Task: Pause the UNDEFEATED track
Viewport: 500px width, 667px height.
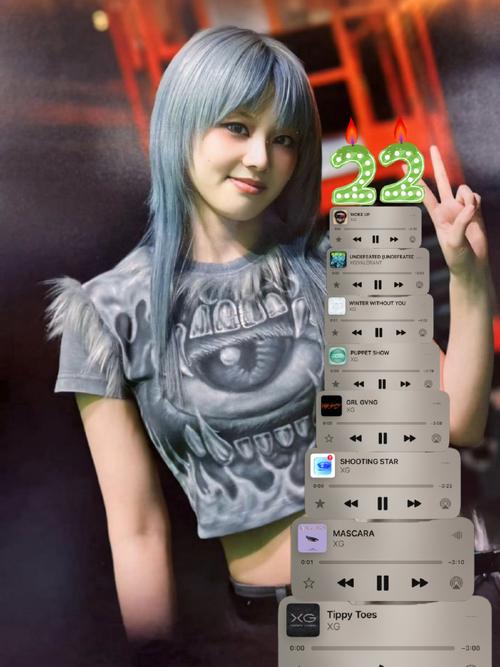Action: 377,285
